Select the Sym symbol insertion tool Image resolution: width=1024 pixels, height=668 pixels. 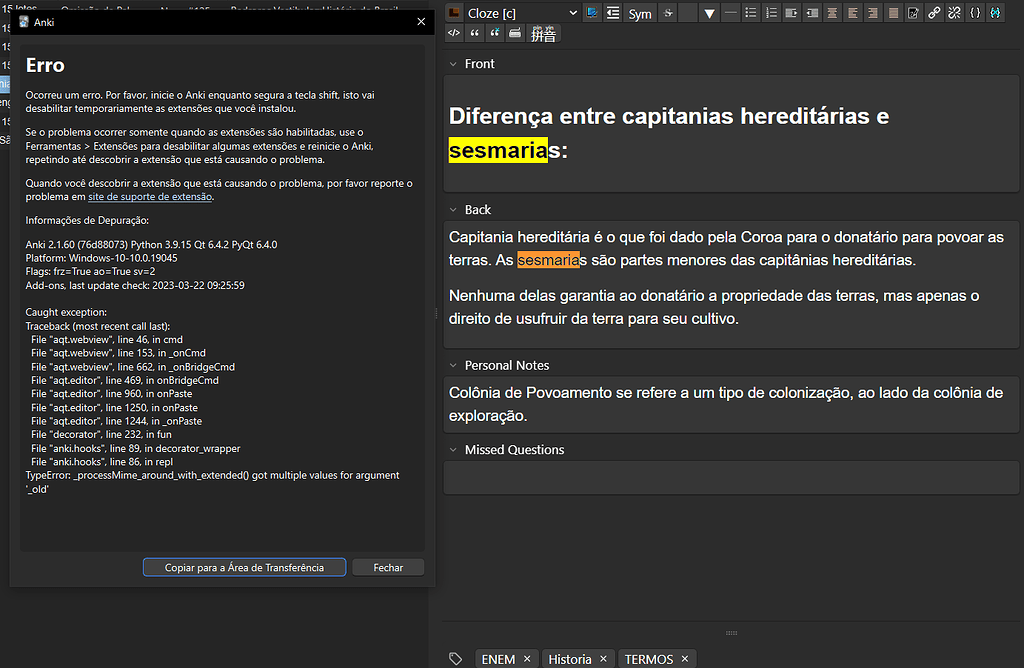[640, 13]
